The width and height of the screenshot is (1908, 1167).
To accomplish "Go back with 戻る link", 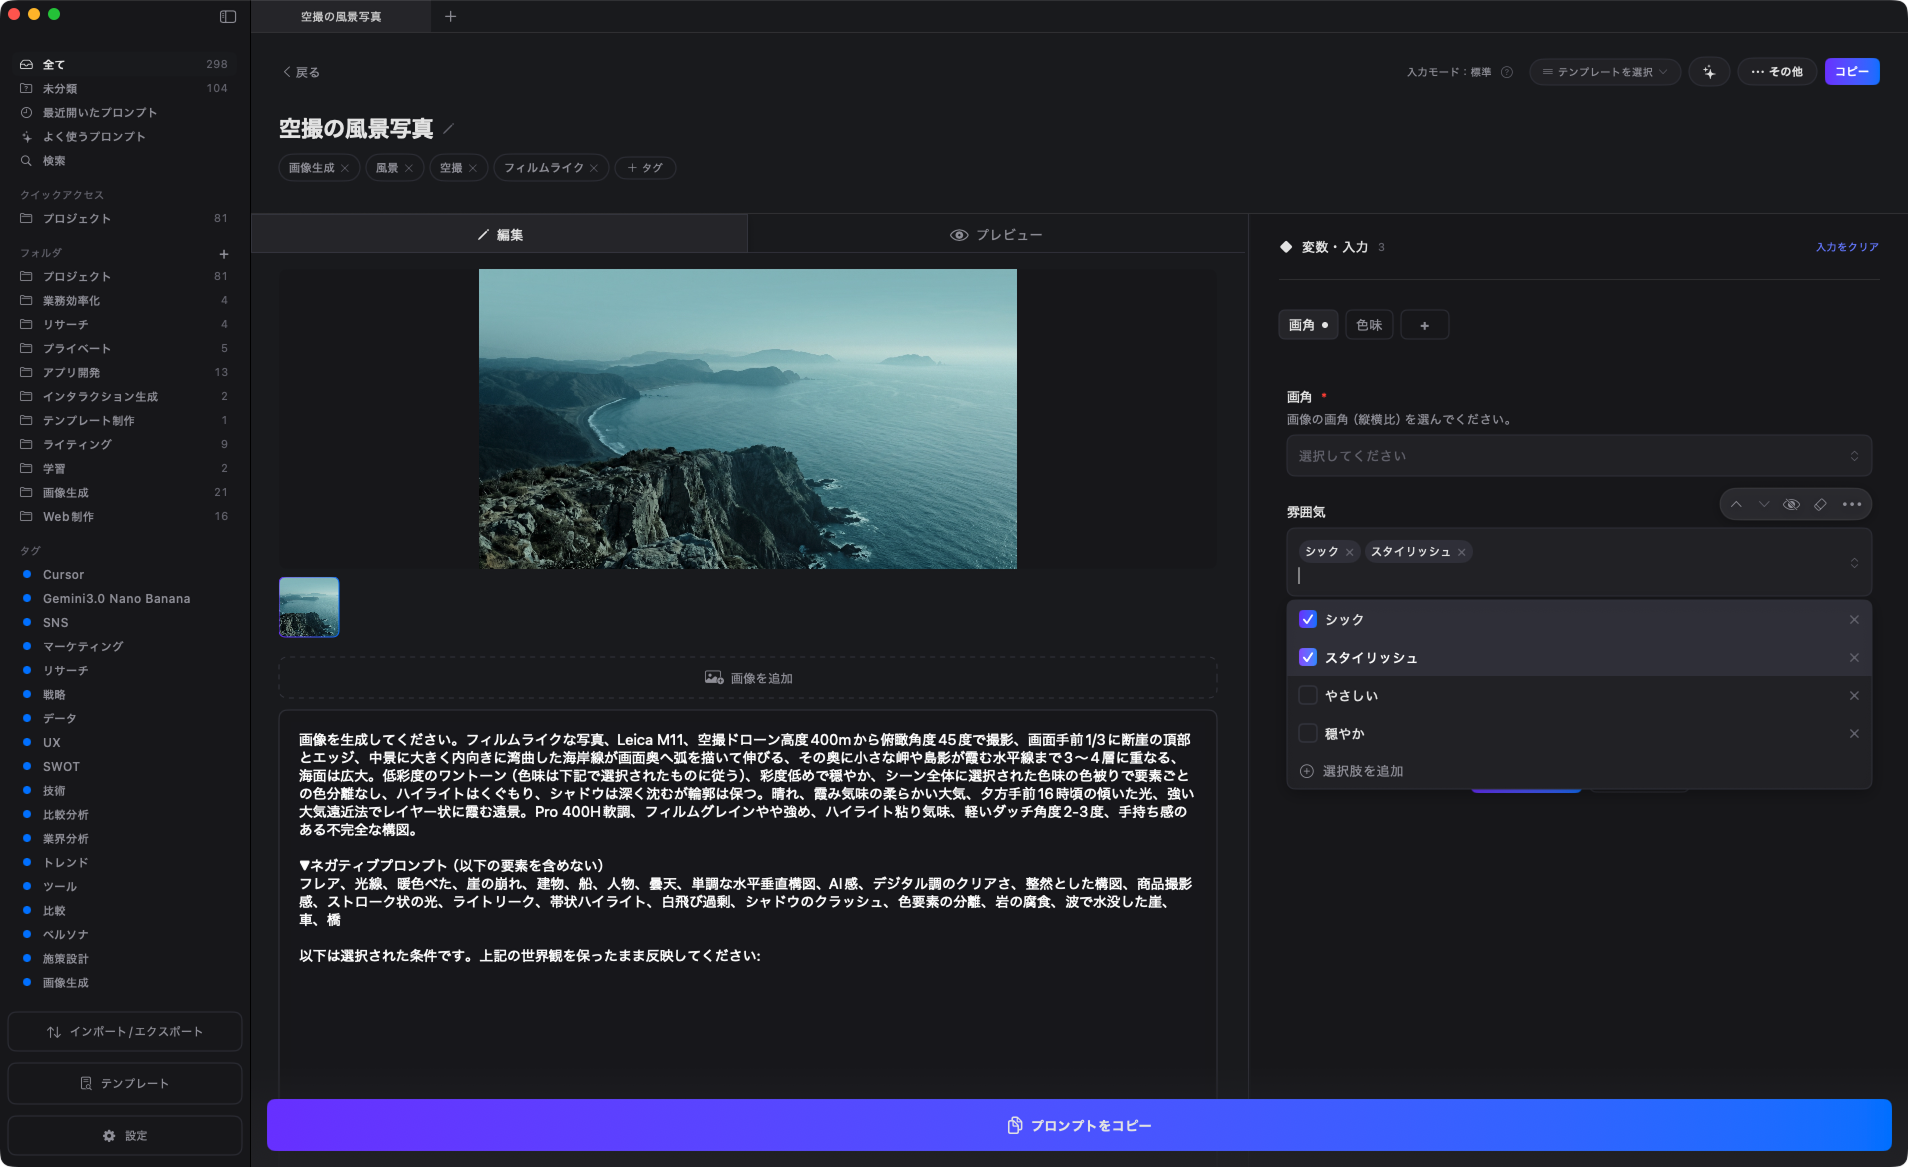I will pos(301,72).
